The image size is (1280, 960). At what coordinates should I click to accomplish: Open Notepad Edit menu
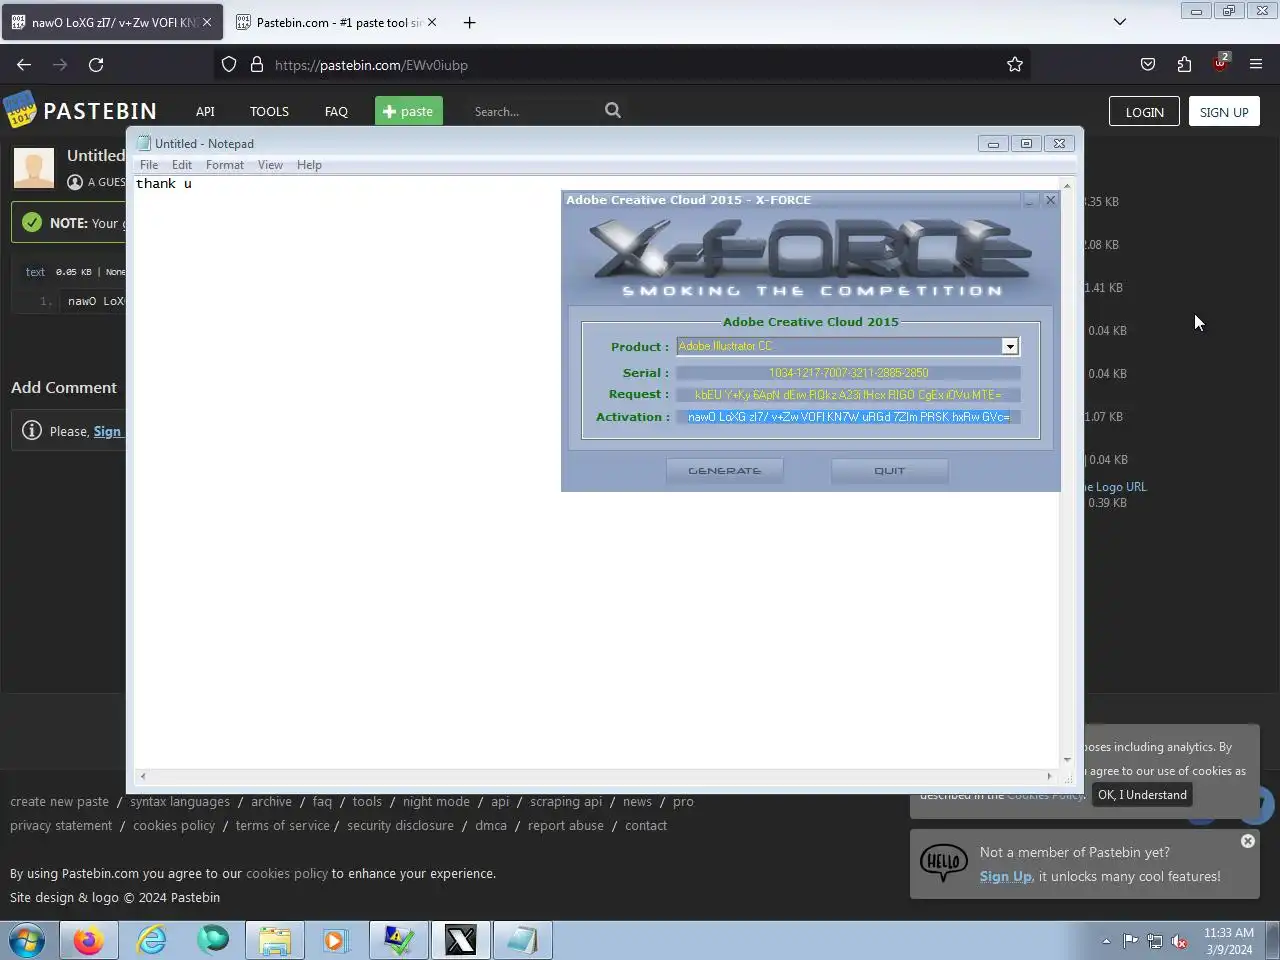coord(182,165)
